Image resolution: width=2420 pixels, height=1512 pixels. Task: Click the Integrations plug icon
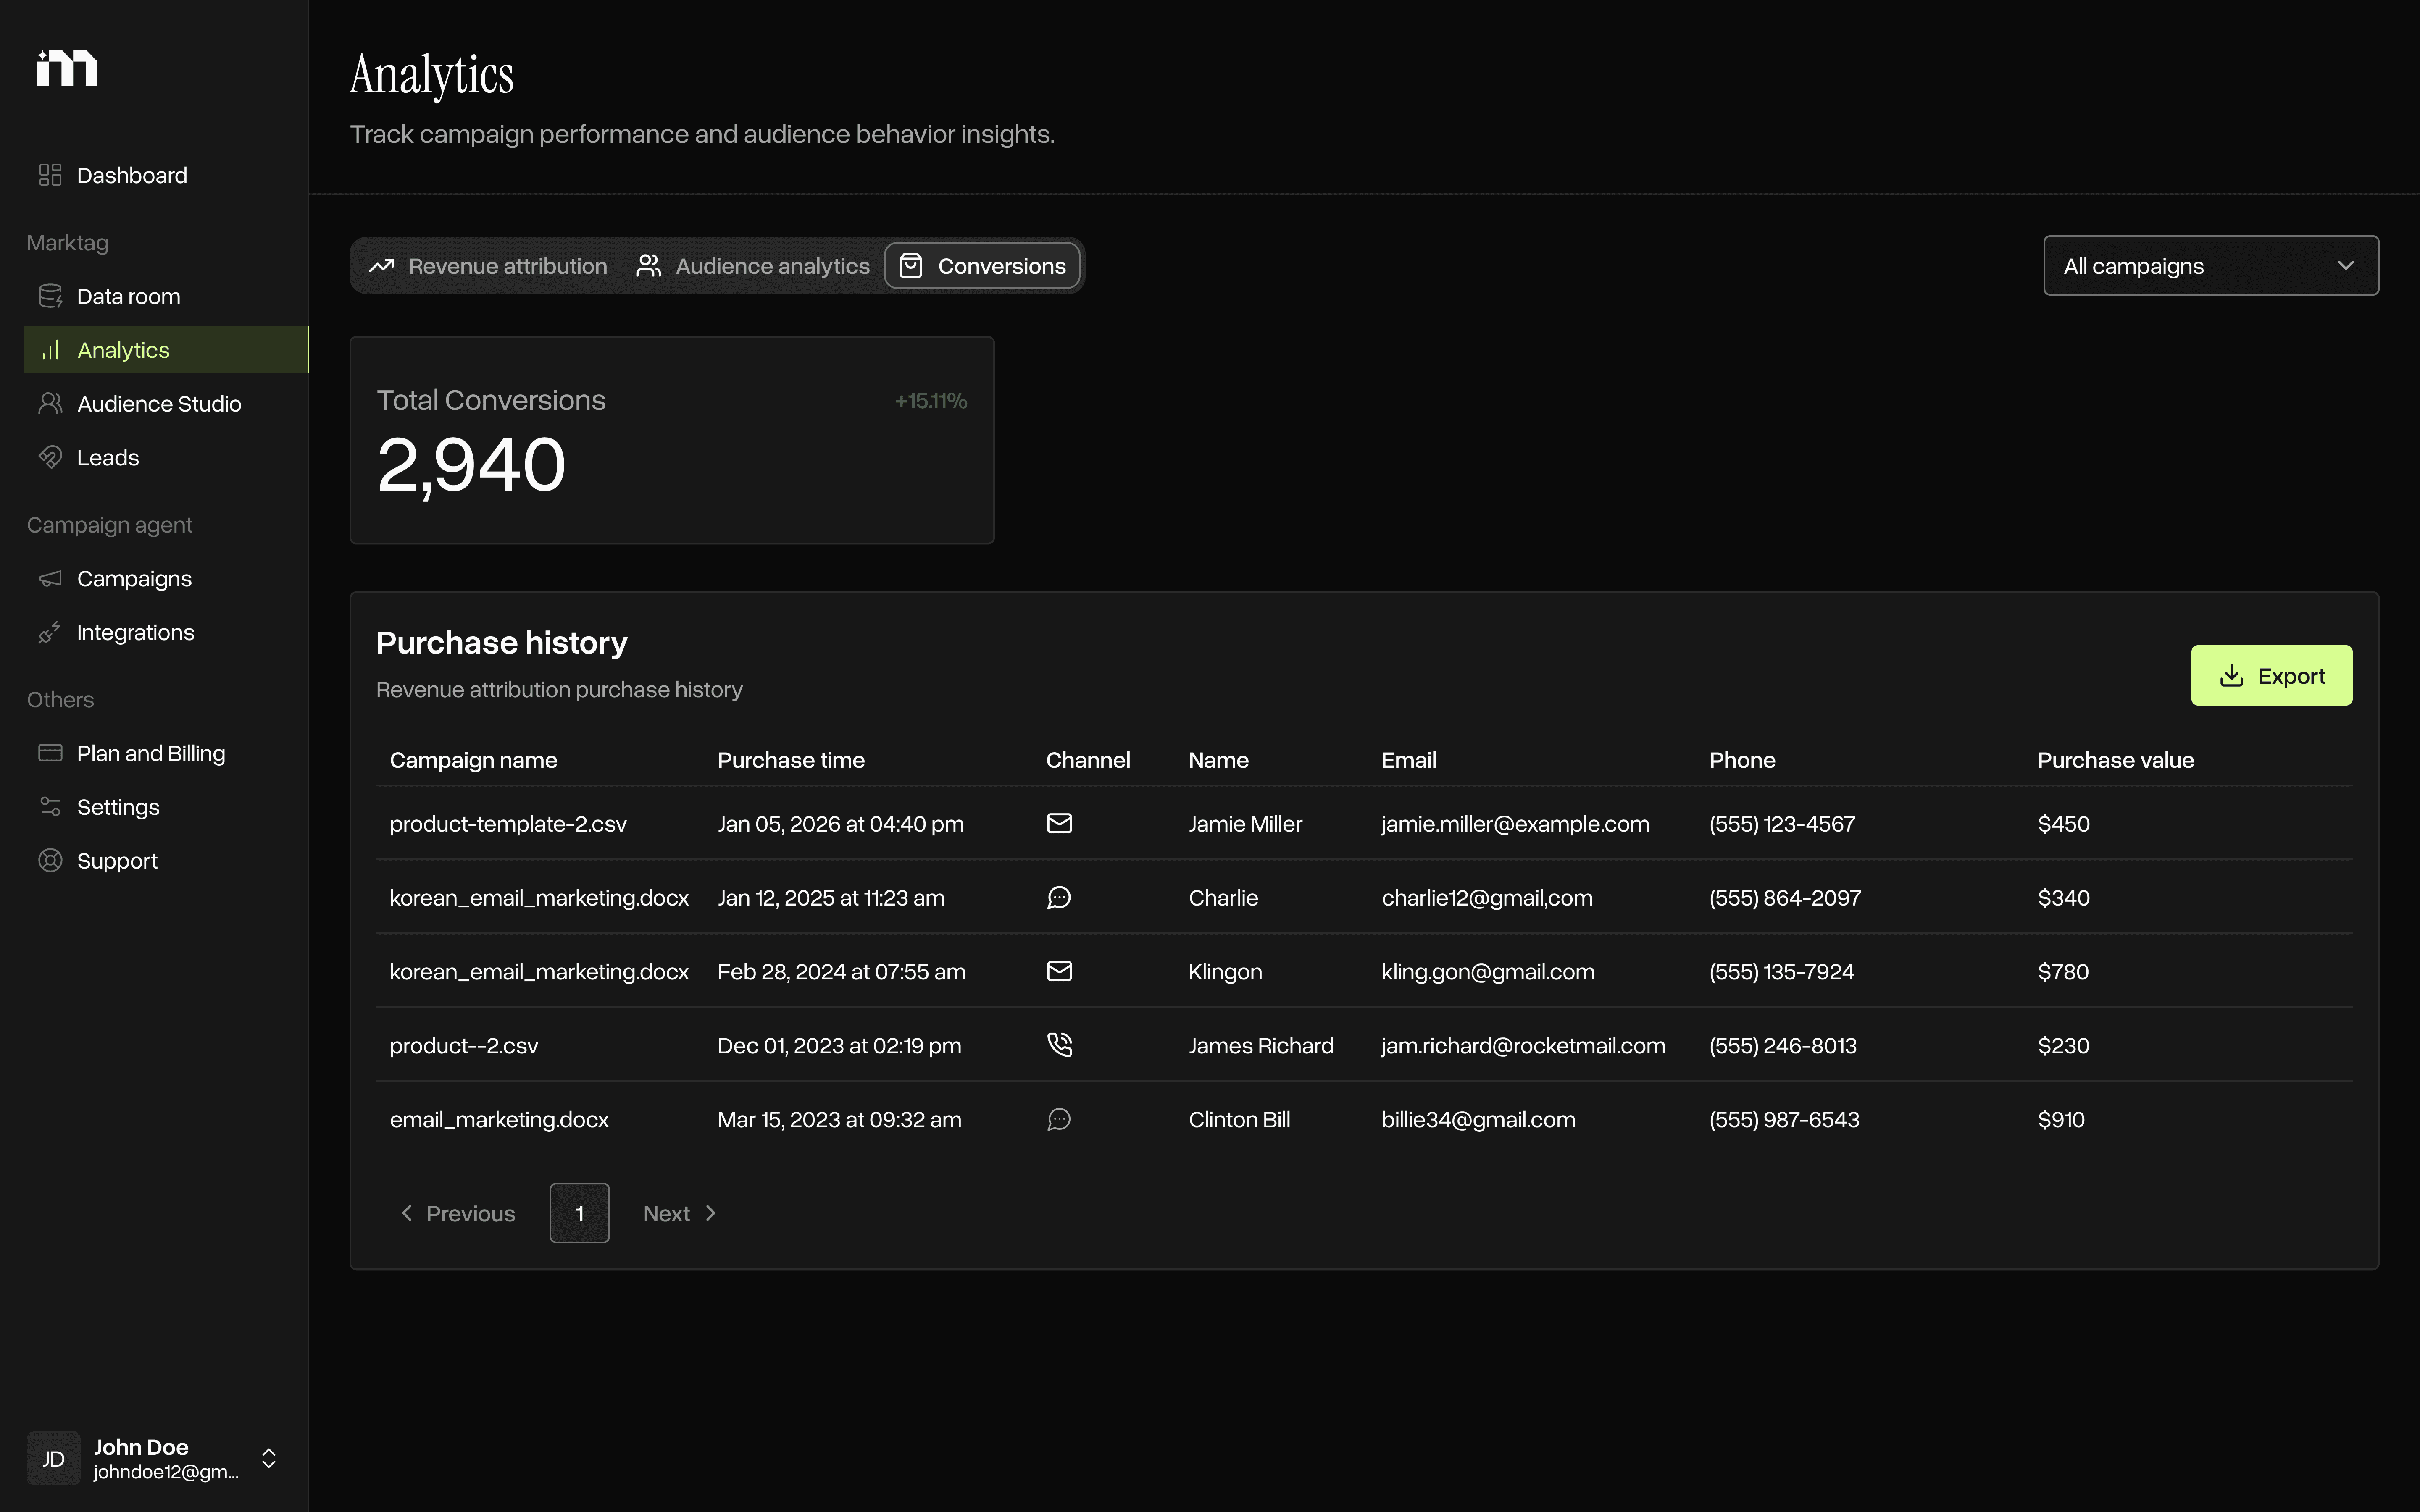(x=50, y=632)
